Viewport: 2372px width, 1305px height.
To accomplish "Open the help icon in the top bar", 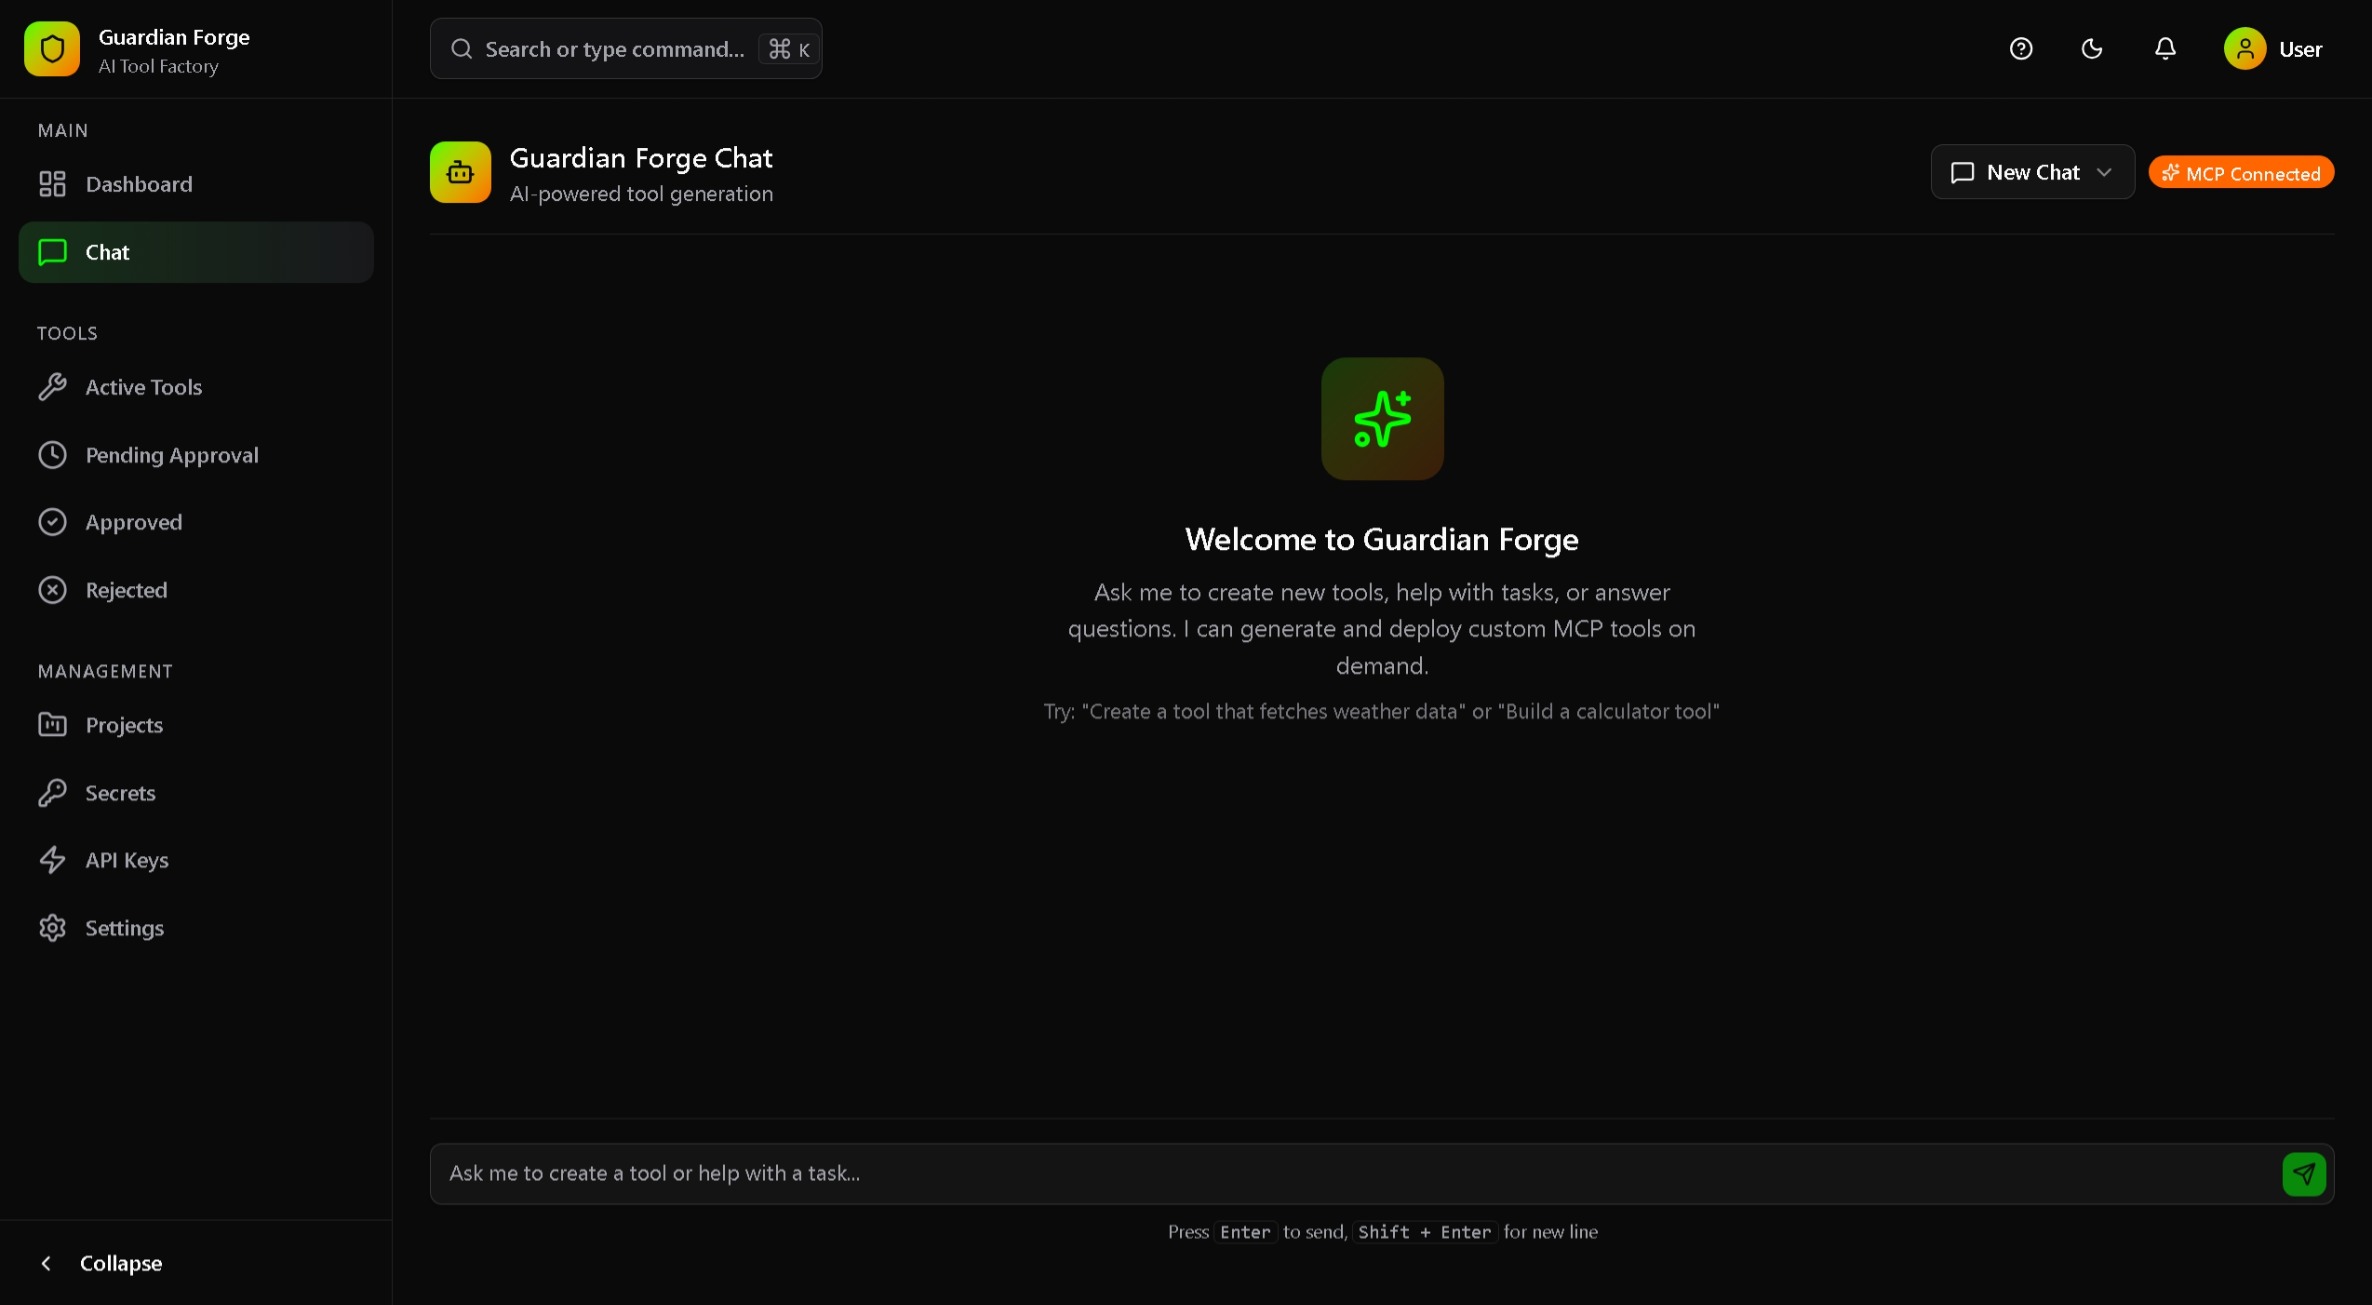I will pyautogui.click(x=2021, y=48).
